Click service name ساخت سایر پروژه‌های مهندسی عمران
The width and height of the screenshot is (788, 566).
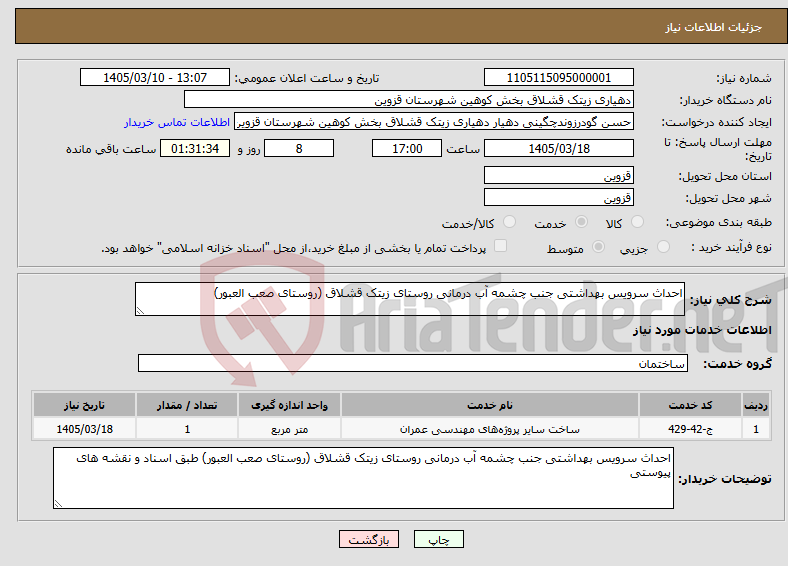tap(489, 429)
